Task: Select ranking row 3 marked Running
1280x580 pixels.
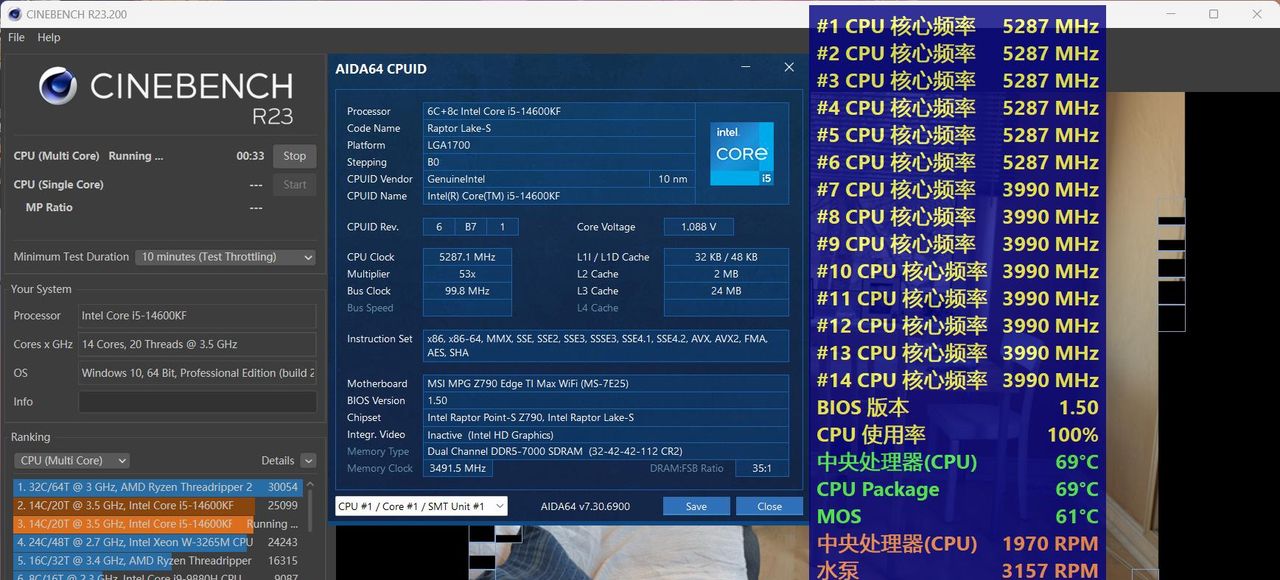Action: [158, 524]
